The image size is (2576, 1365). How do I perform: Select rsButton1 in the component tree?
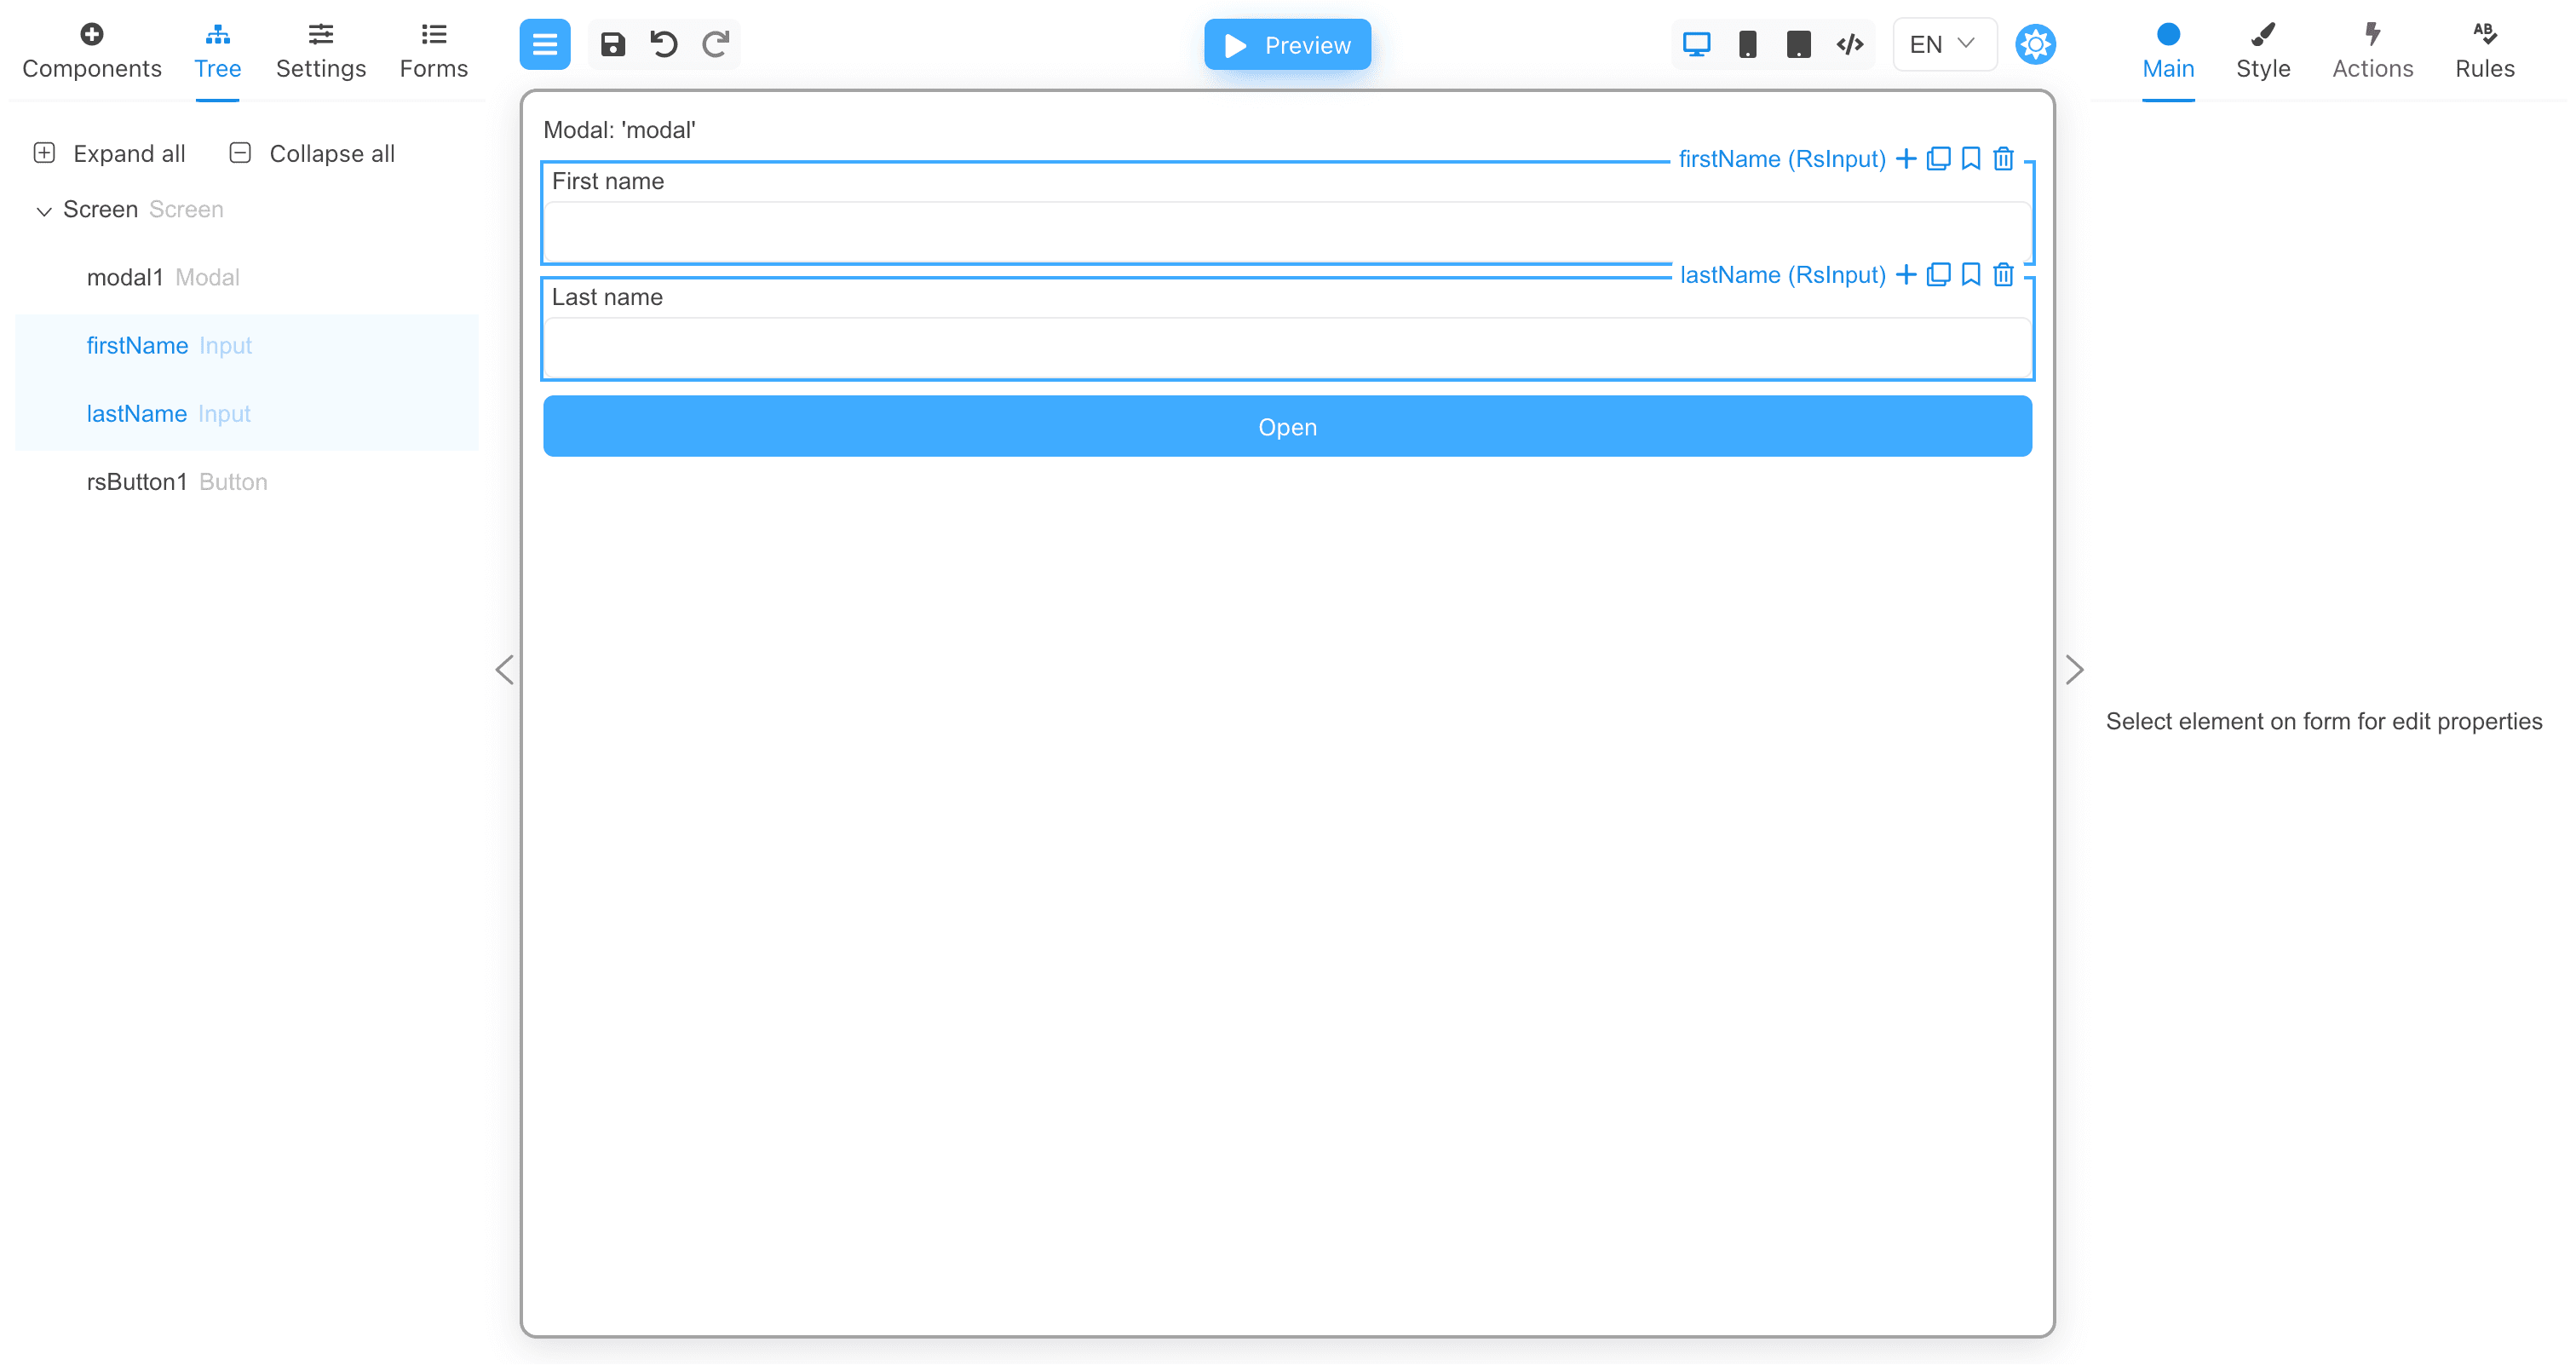(x=137, y=481)
